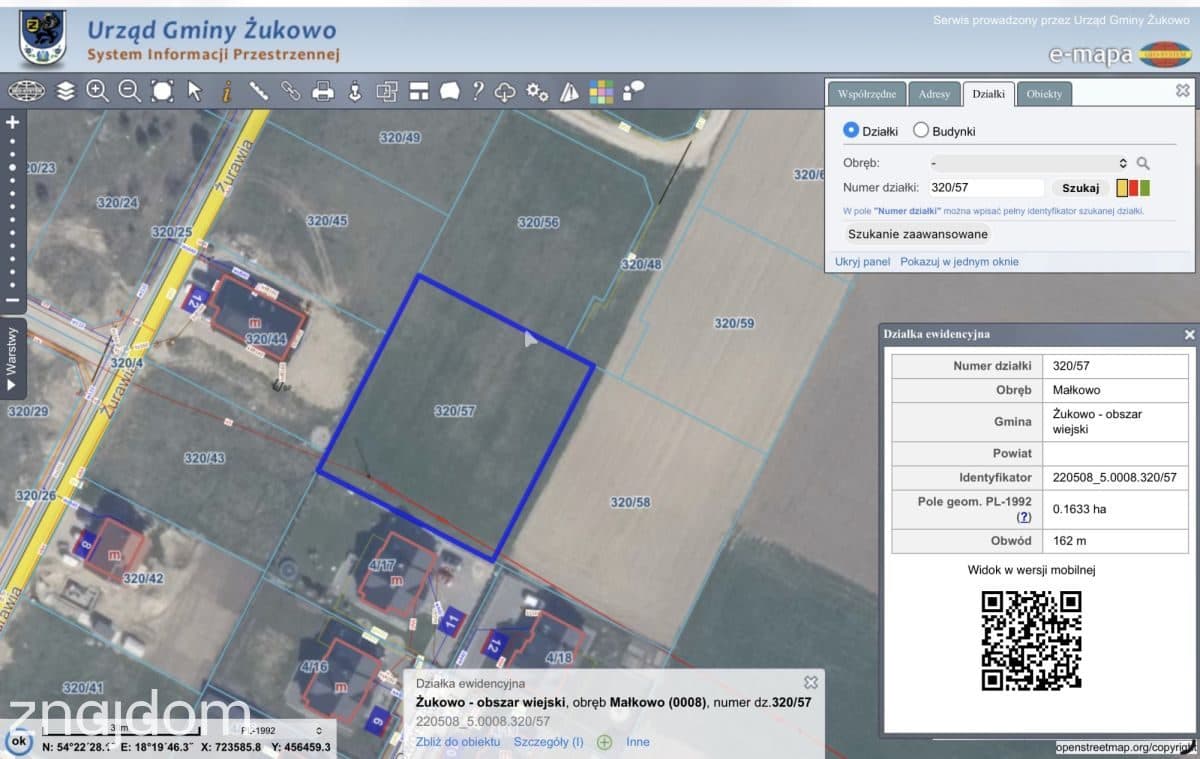1200x759 pixels.
Task: Print the map using the printer icon
Action: point(322,91)
